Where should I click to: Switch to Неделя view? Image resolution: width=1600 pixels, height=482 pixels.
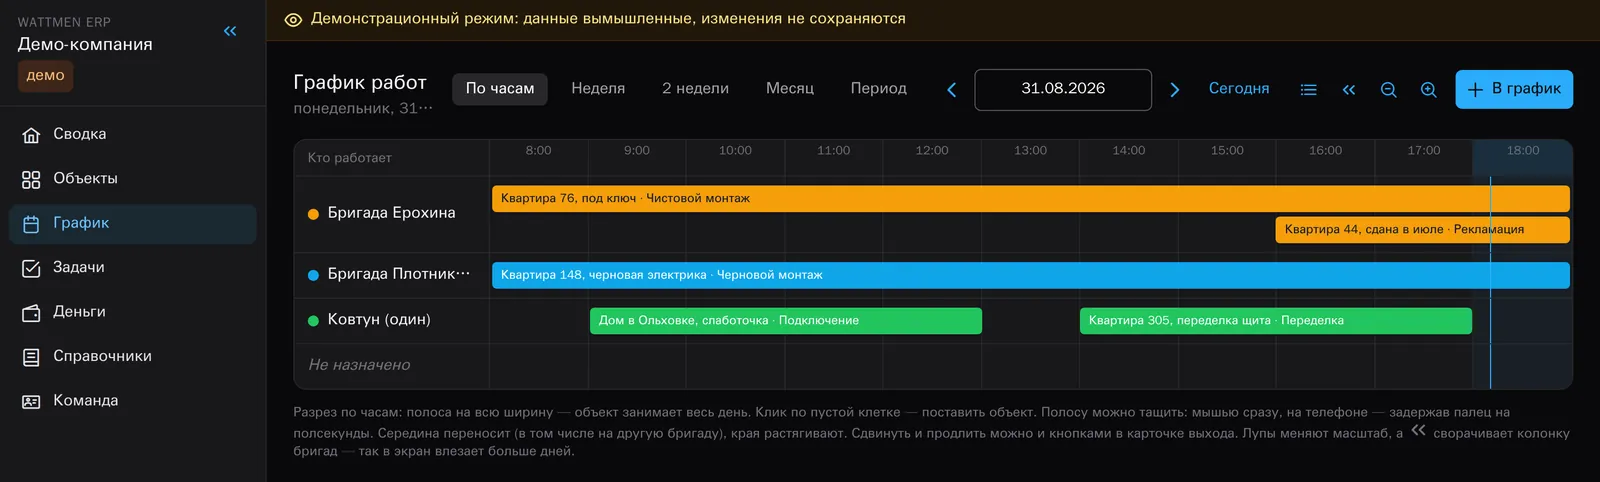point(598,89)
